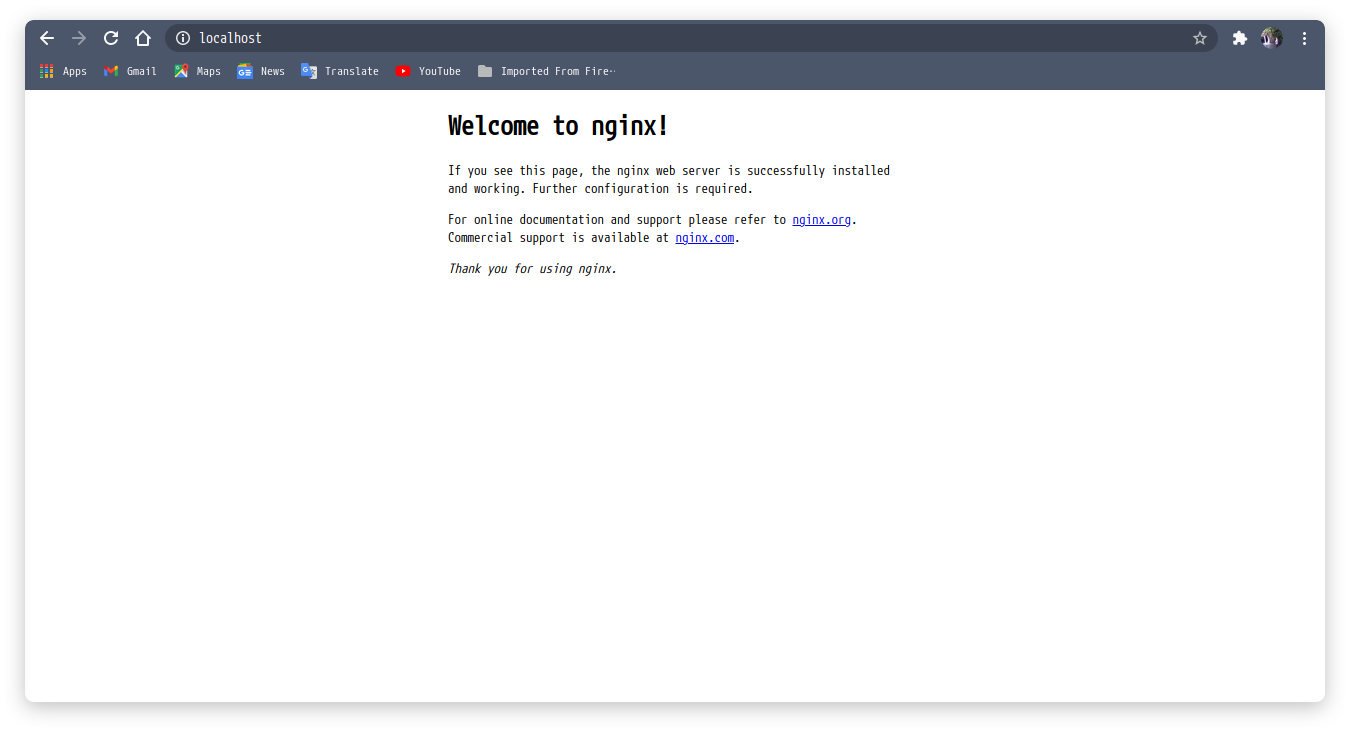Open the Translate bookmark
This screenshot has height=732, width=1350.
tap(340, 71)
